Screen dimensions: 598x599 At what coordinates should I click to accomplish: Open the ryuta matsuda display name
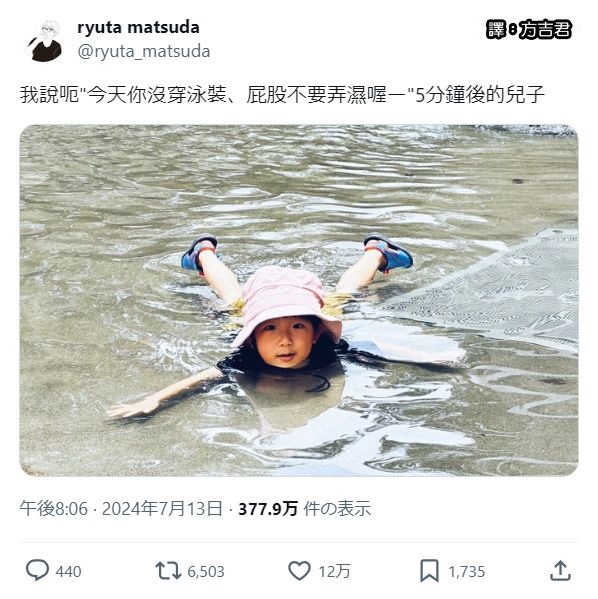click(138, 28)
